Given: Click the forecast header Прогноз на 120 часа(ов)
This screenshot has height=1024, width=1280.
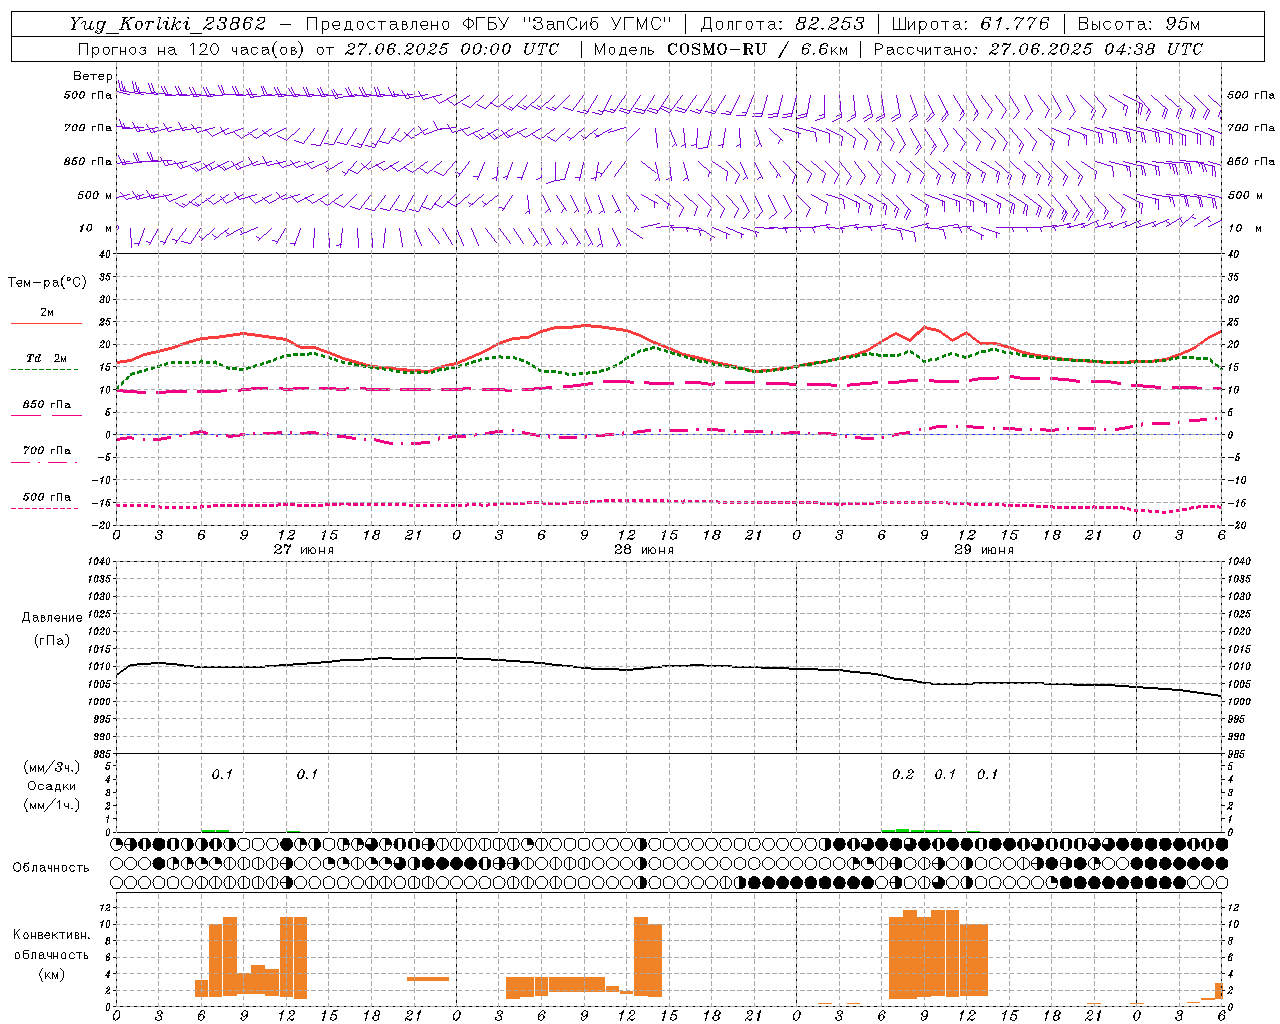Looking at the screenshot, I should pos(193,49).
